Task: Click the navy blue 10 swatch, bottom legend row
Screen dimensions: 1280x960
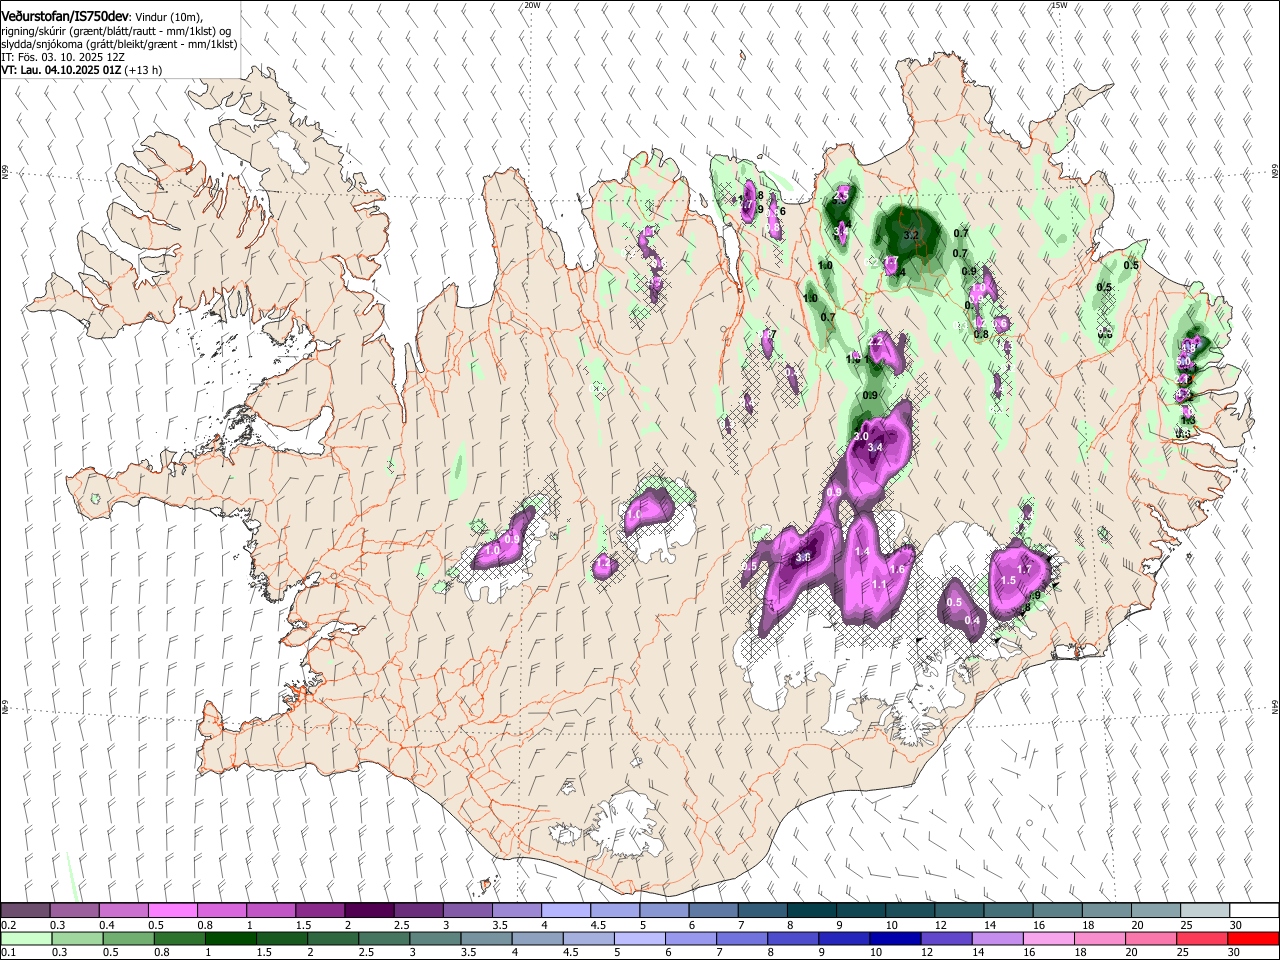Action: (x=895, y=938)
